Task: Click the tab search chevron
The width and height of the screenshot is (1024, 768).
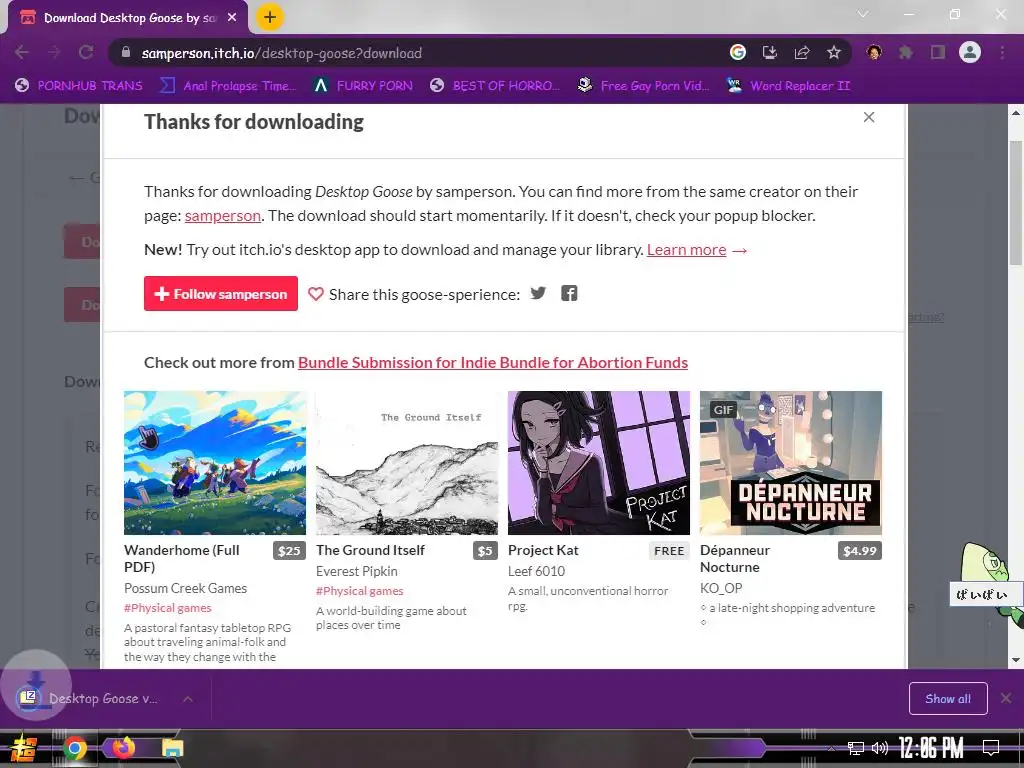Action: click(863, 14)
